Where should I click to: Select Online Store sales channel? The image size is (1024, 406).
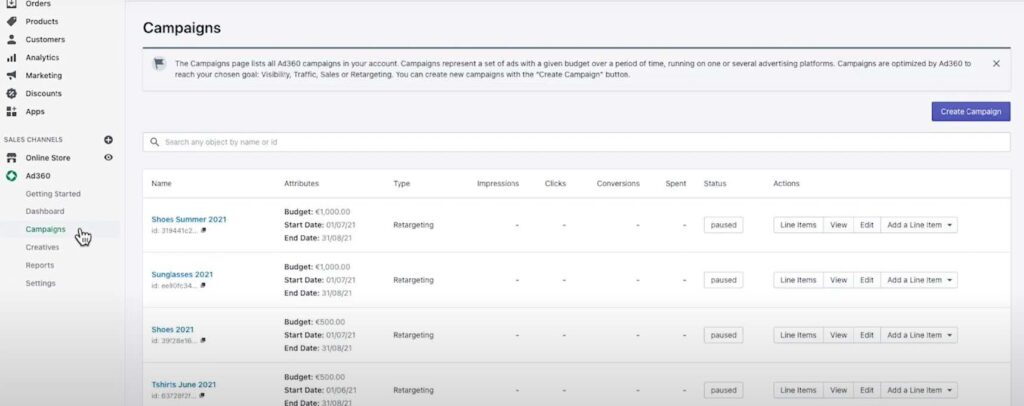pos(48,158)
